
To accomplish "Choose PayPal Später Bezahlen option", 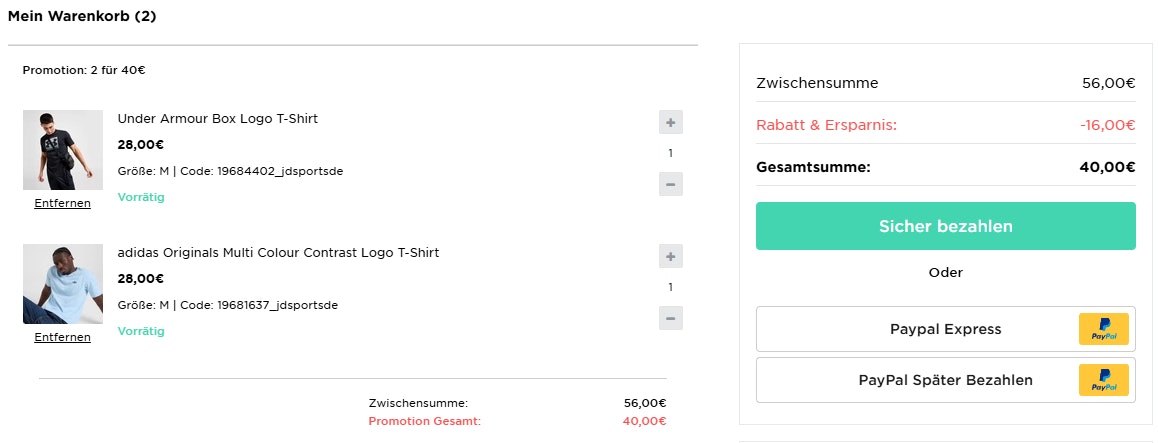I will tap(945, 380).
